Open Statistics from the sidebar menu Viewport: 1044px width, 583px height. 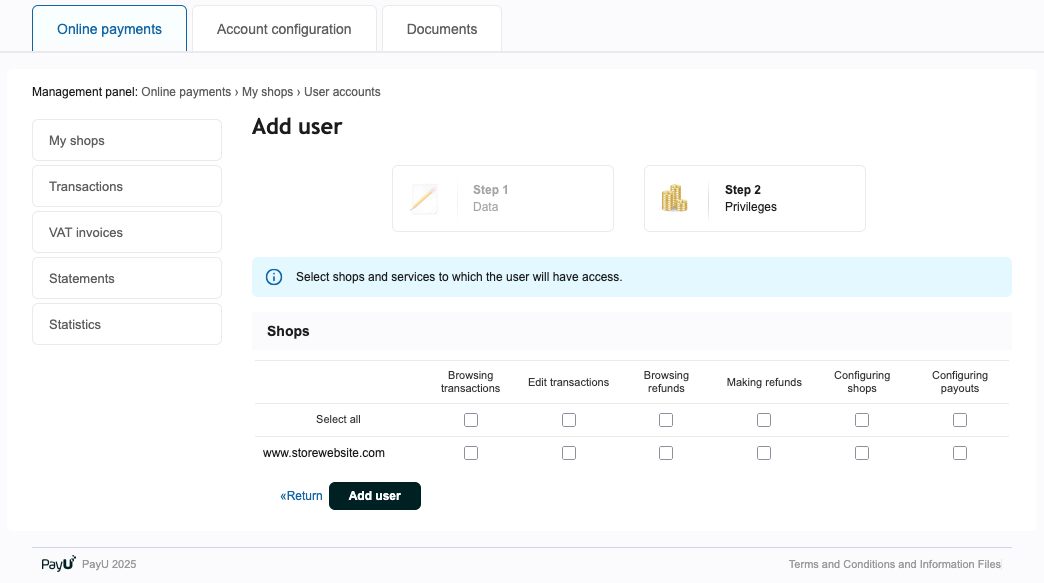pyautogui.click(x=127, y=325)
